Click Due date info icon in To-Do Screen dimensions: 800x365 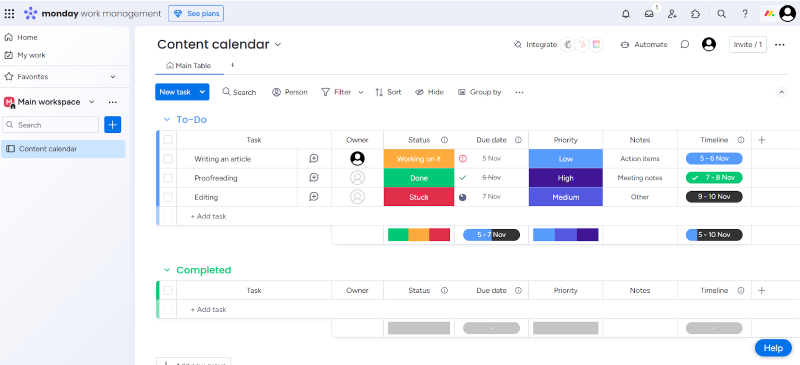(x=518, y=140)
